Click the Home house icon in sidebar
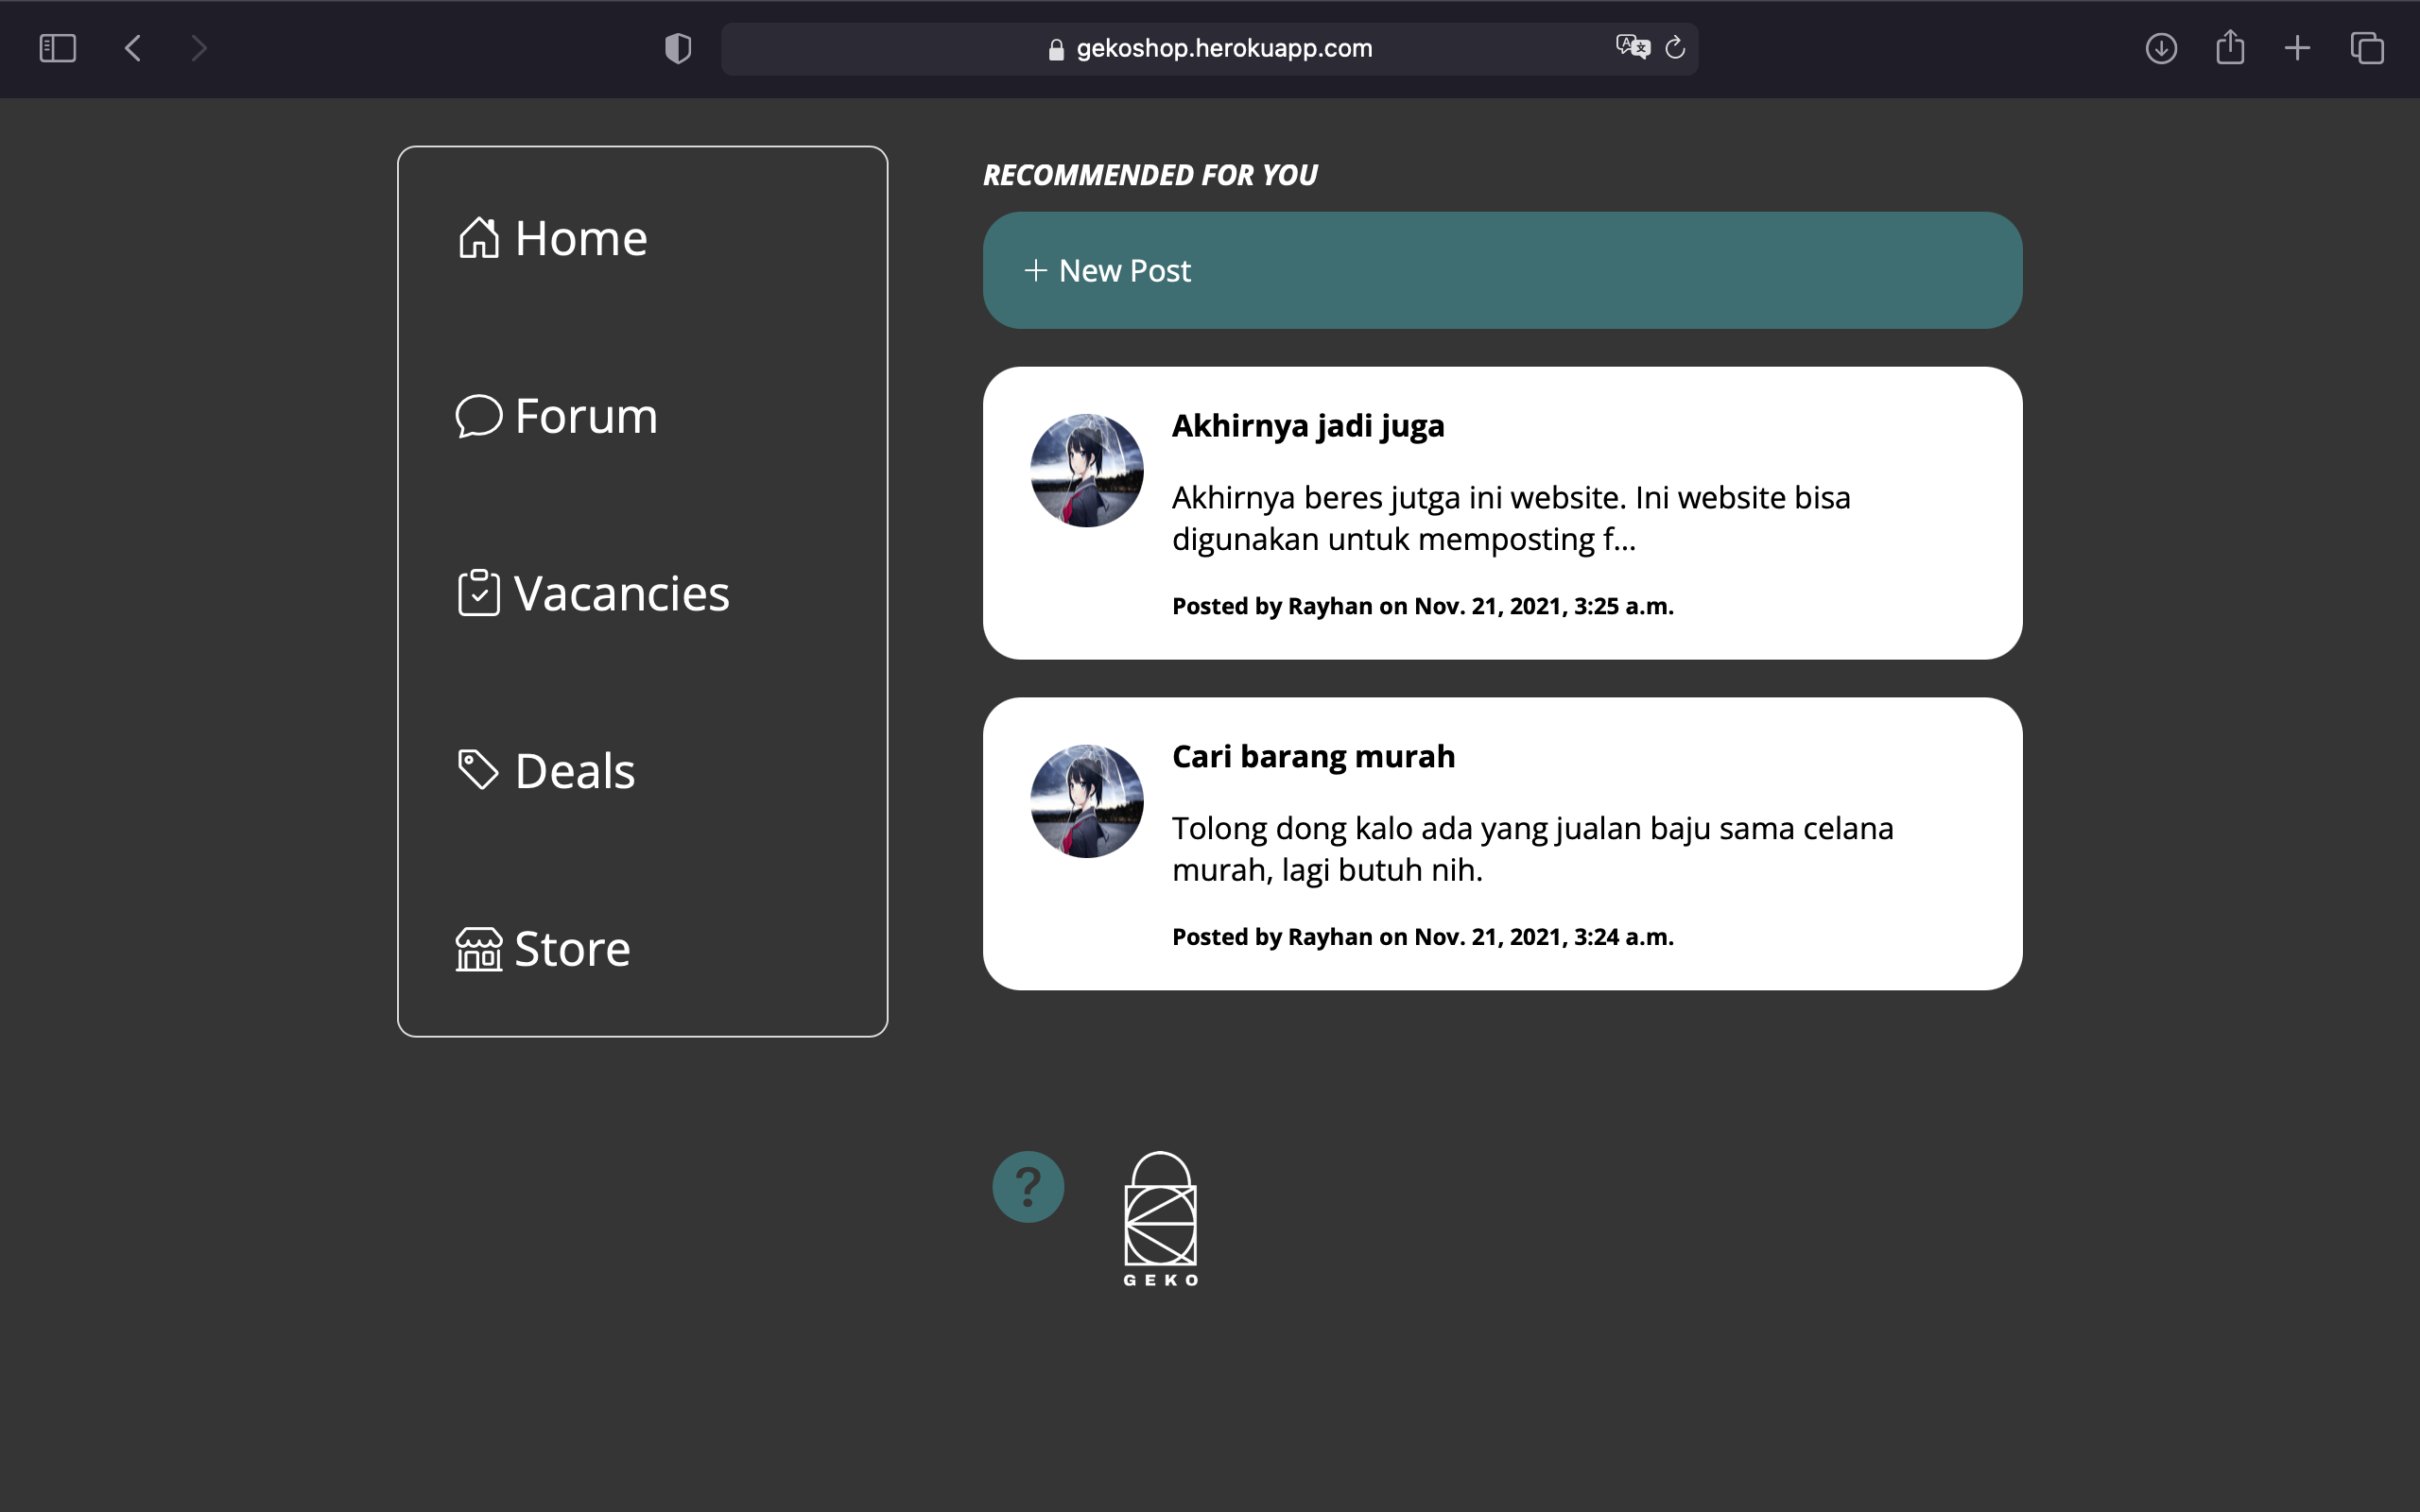The image size is (2420, 1512). (478, 238)
